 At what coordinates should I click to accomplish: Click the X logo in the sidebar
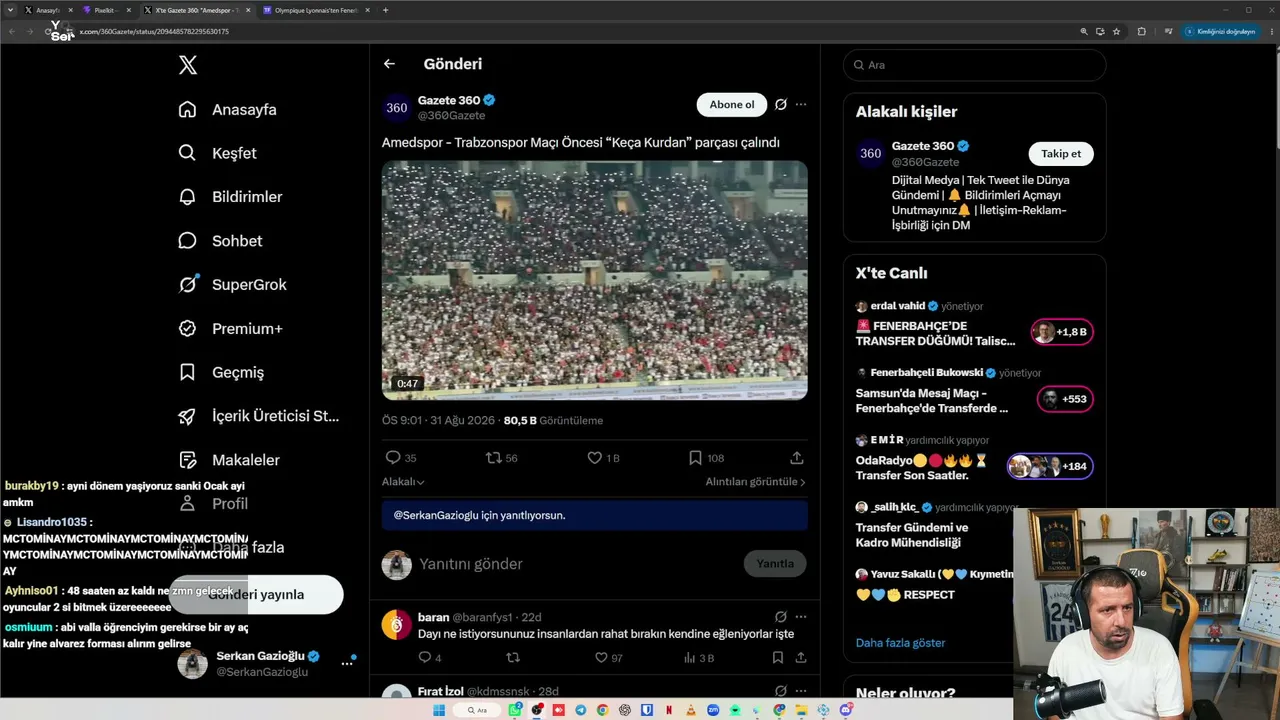click(x=188, y=66)
